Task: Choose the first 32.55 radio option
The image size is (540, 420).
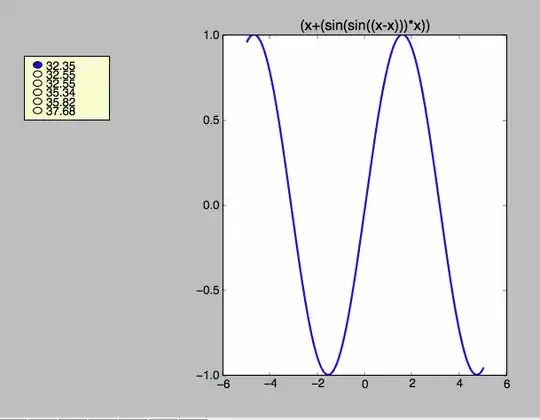Action: [x=38, y=74]
